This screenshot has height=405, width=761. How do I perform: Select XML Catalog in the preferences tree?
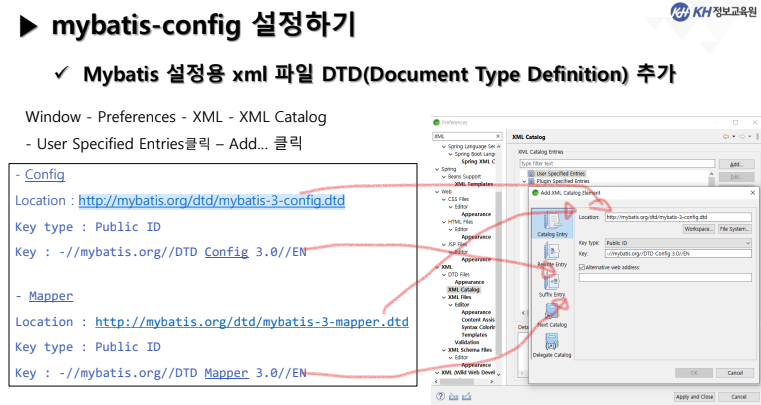click(x=463, y=289)
